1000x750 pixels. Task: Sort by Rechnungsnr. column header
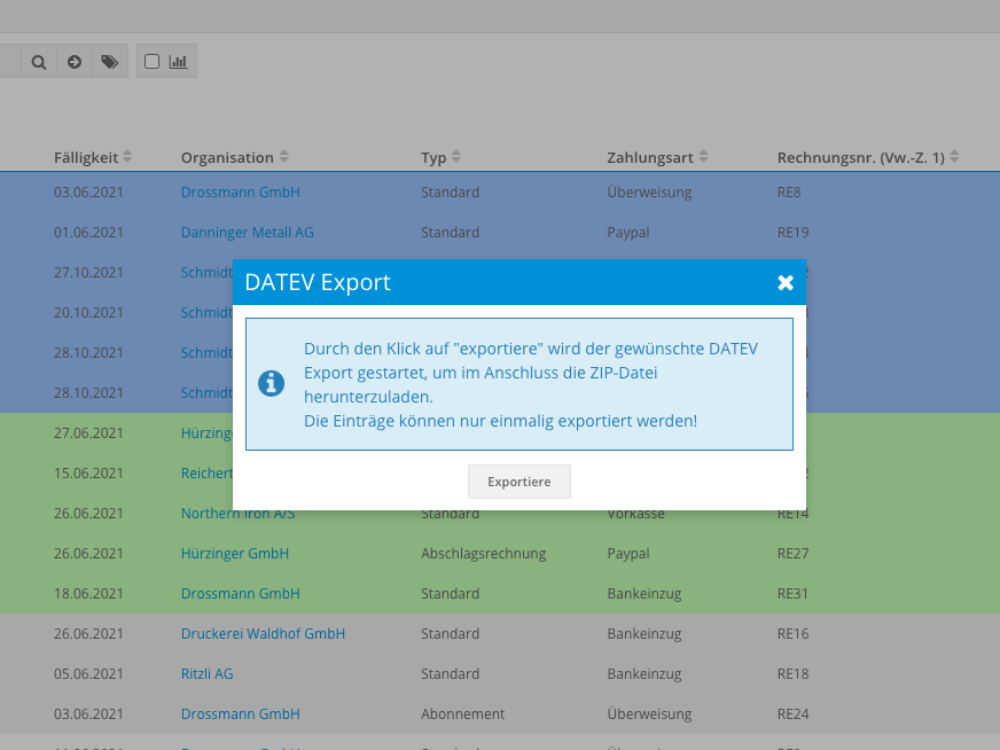pyautogui.click(x=954, y=157)
